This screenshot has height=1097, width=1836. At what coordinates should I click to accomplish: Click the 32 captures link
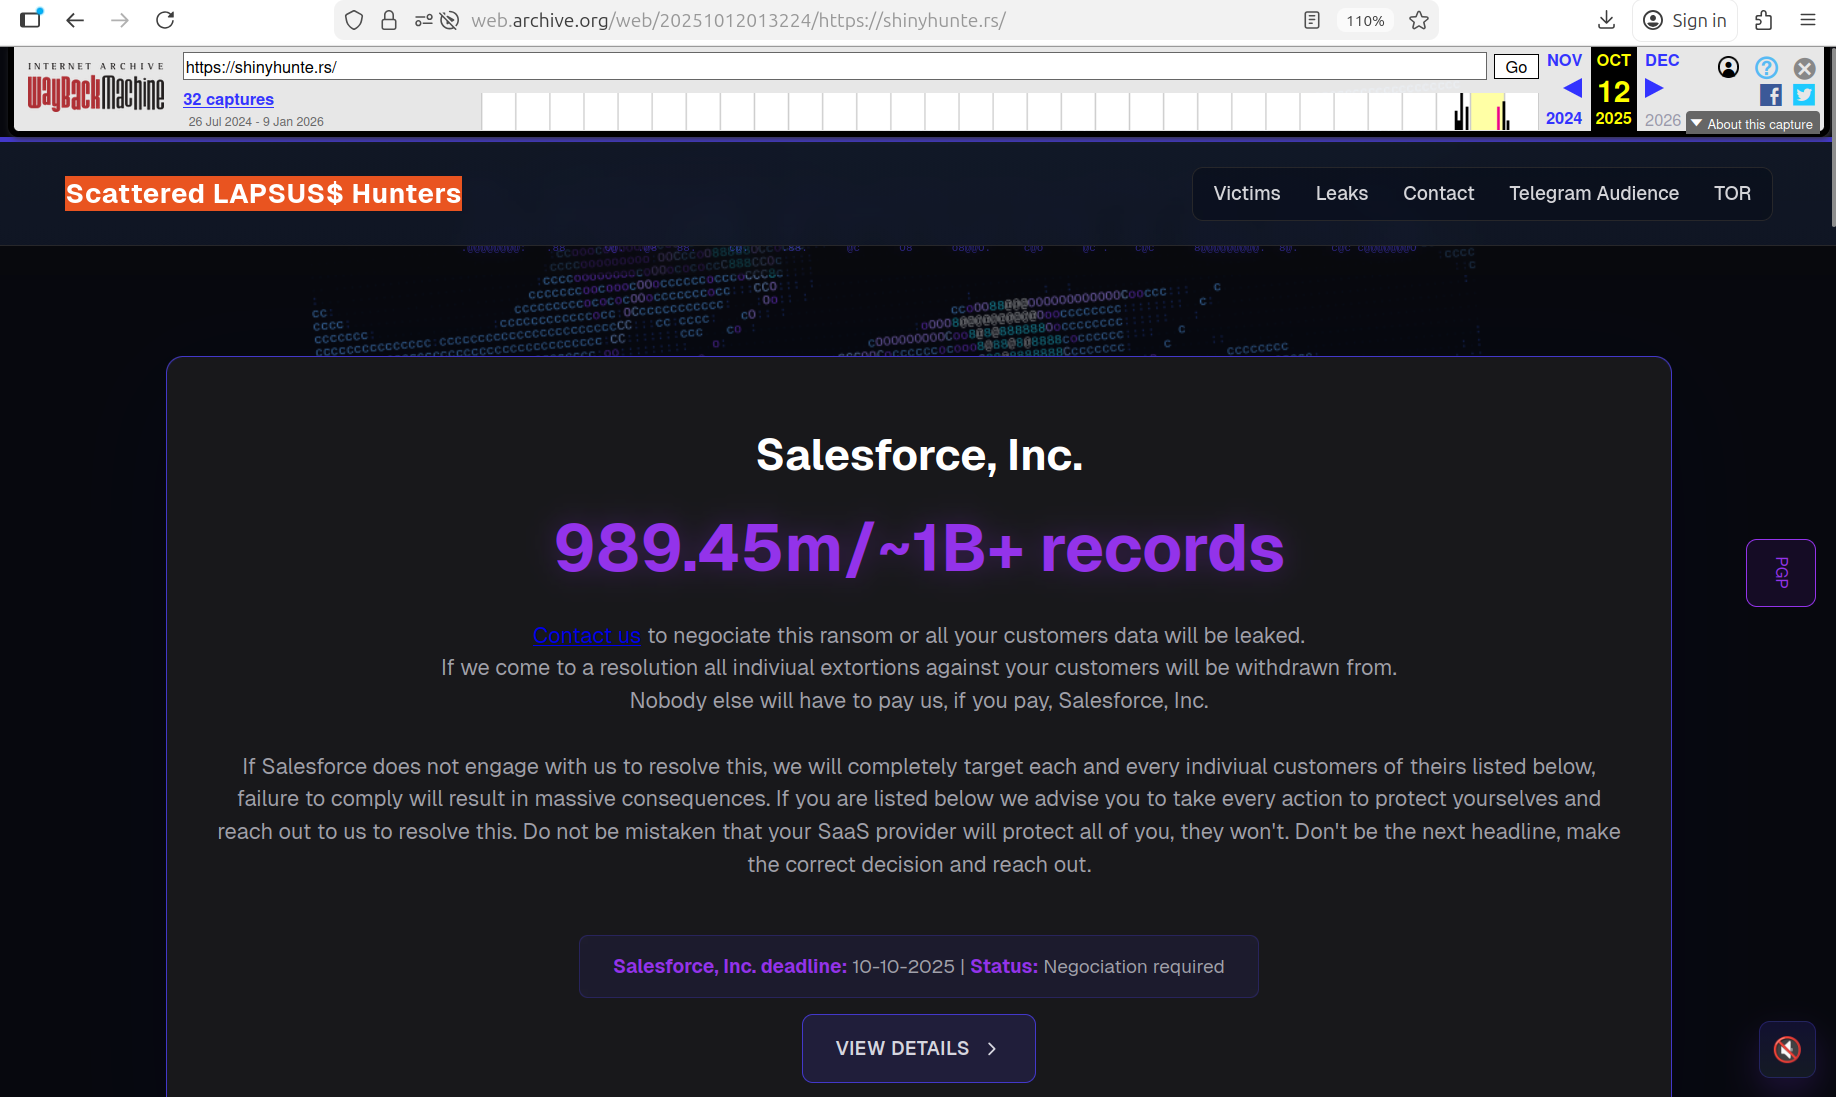[228, 99]
